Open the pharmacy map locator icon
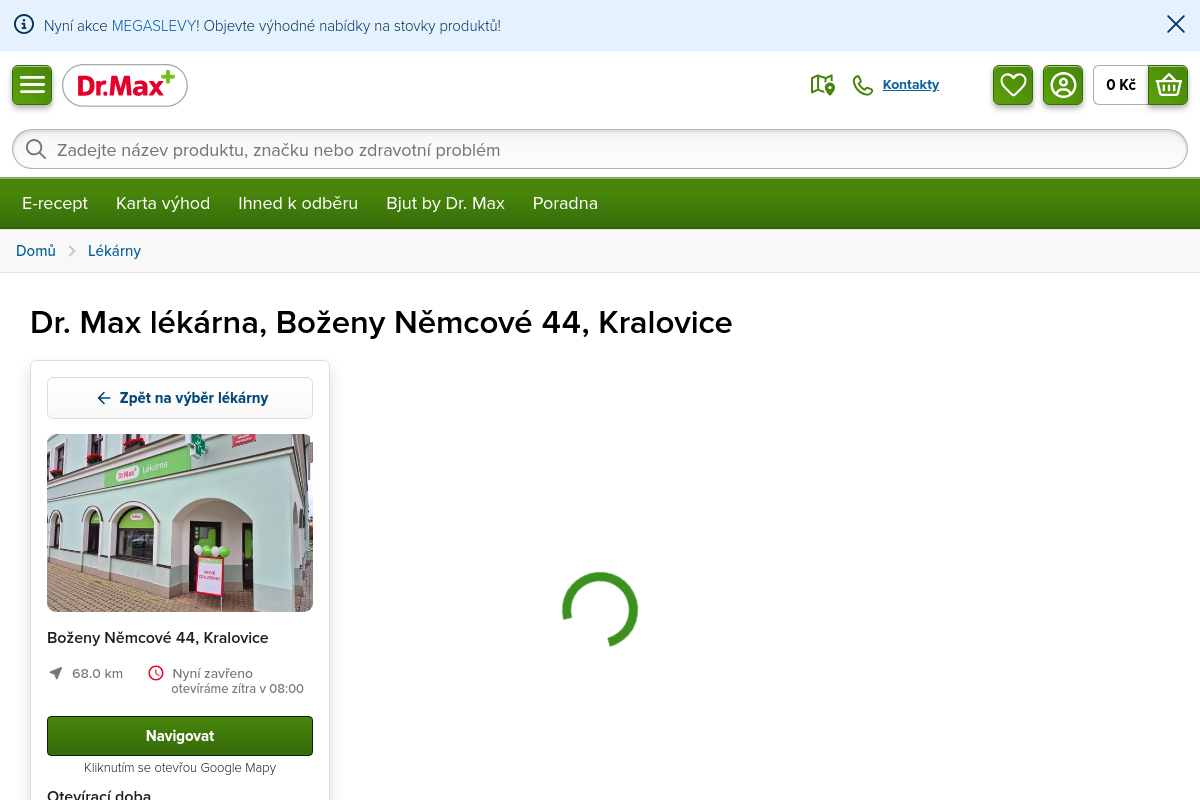 822,85
